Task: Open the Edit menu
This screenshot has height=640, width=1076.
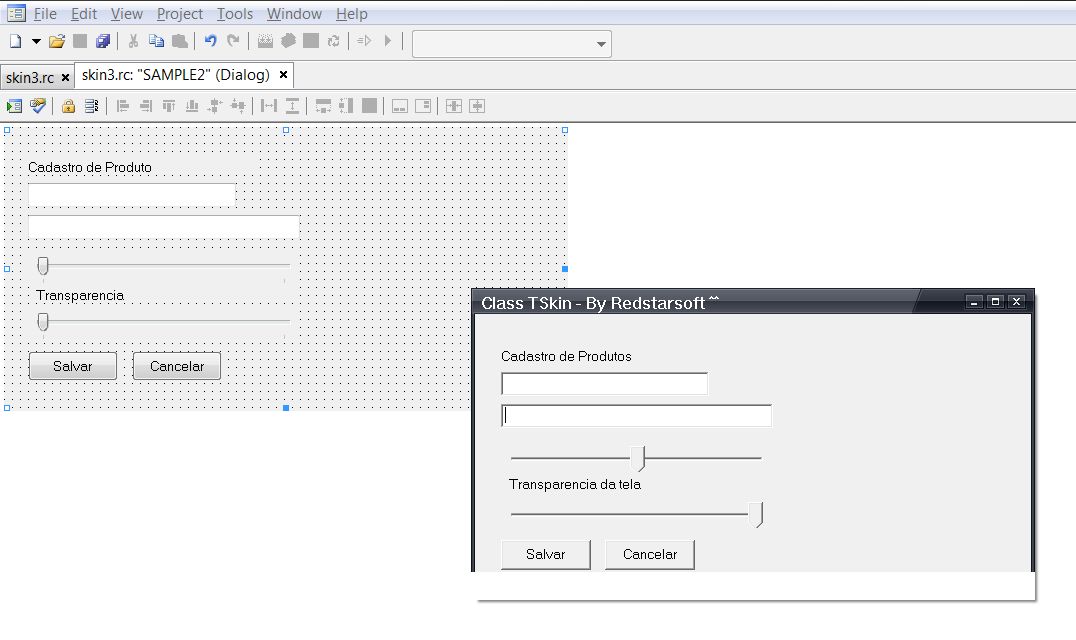Action: tap(84, 14)
